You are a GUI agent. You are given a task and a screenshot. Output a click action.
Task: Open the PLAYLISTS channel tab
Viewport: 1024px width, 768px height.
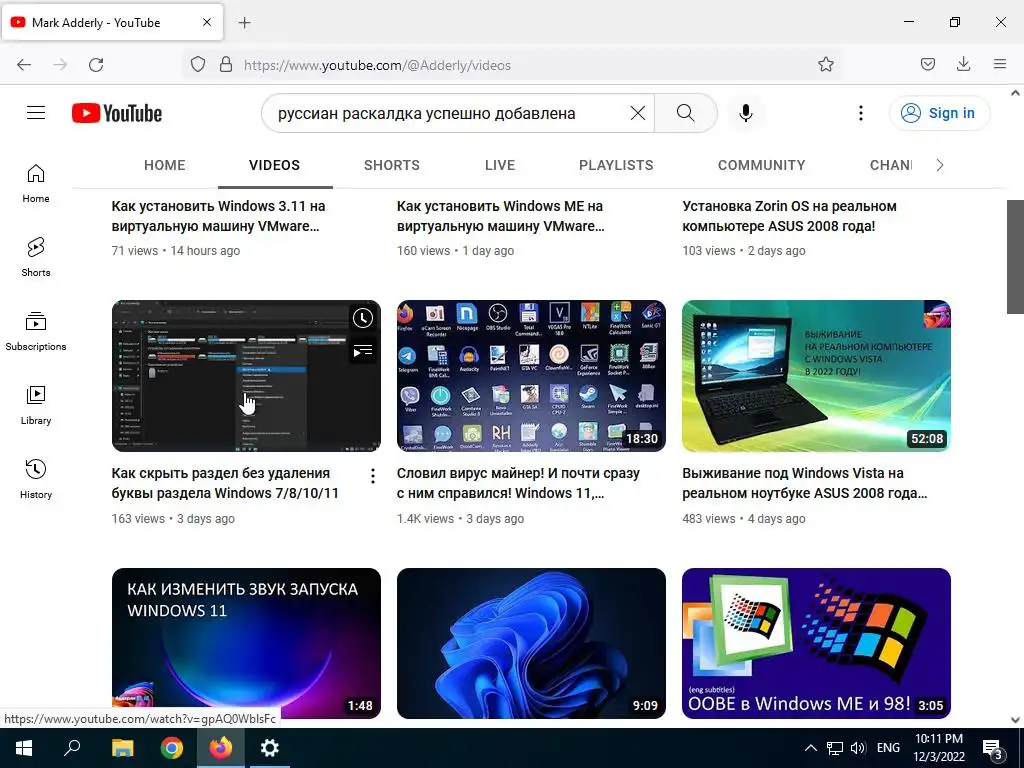[616, 165]
